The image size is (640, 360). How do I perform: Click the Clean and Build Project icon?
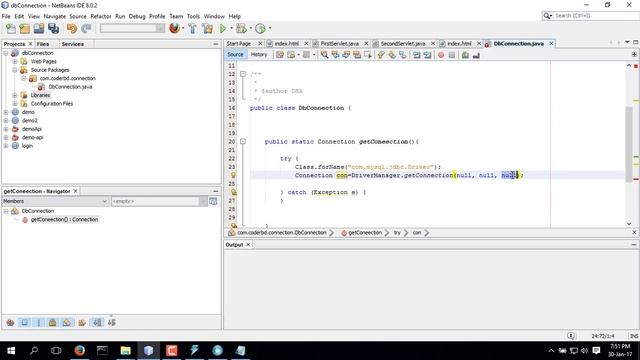coord(207,29)
